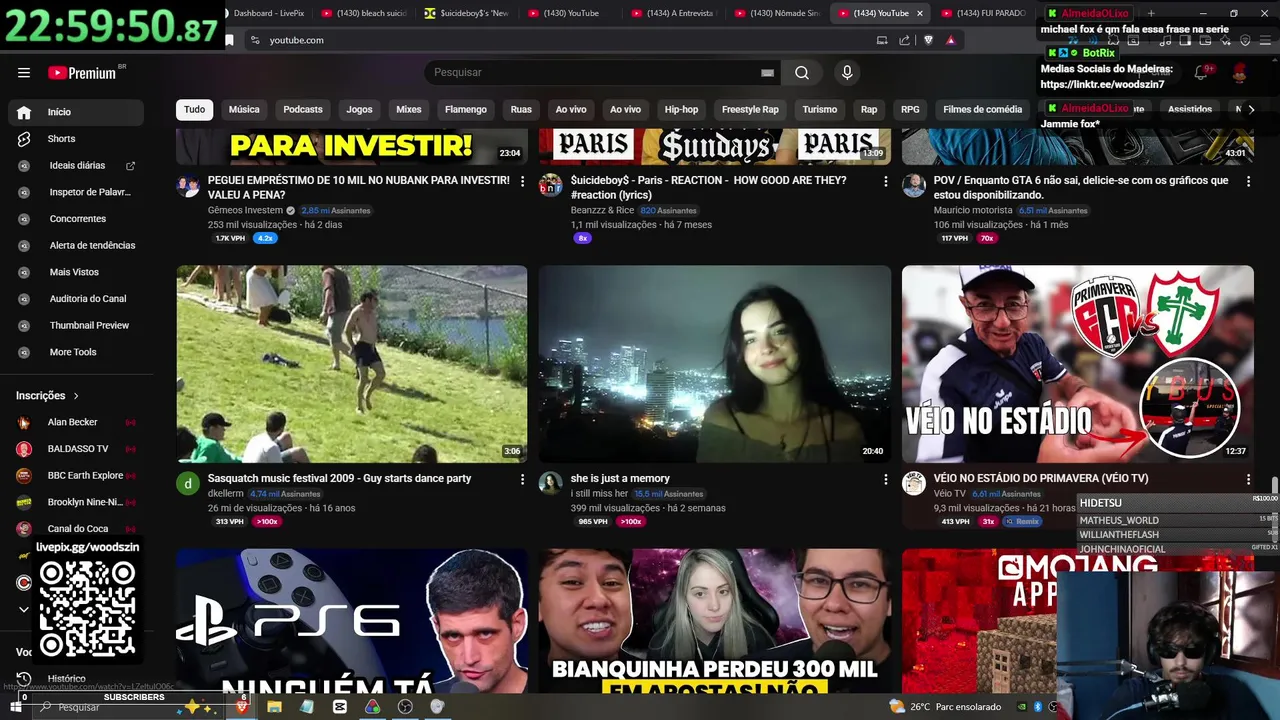Click the share icon in address bar

[x=904, y=40]
